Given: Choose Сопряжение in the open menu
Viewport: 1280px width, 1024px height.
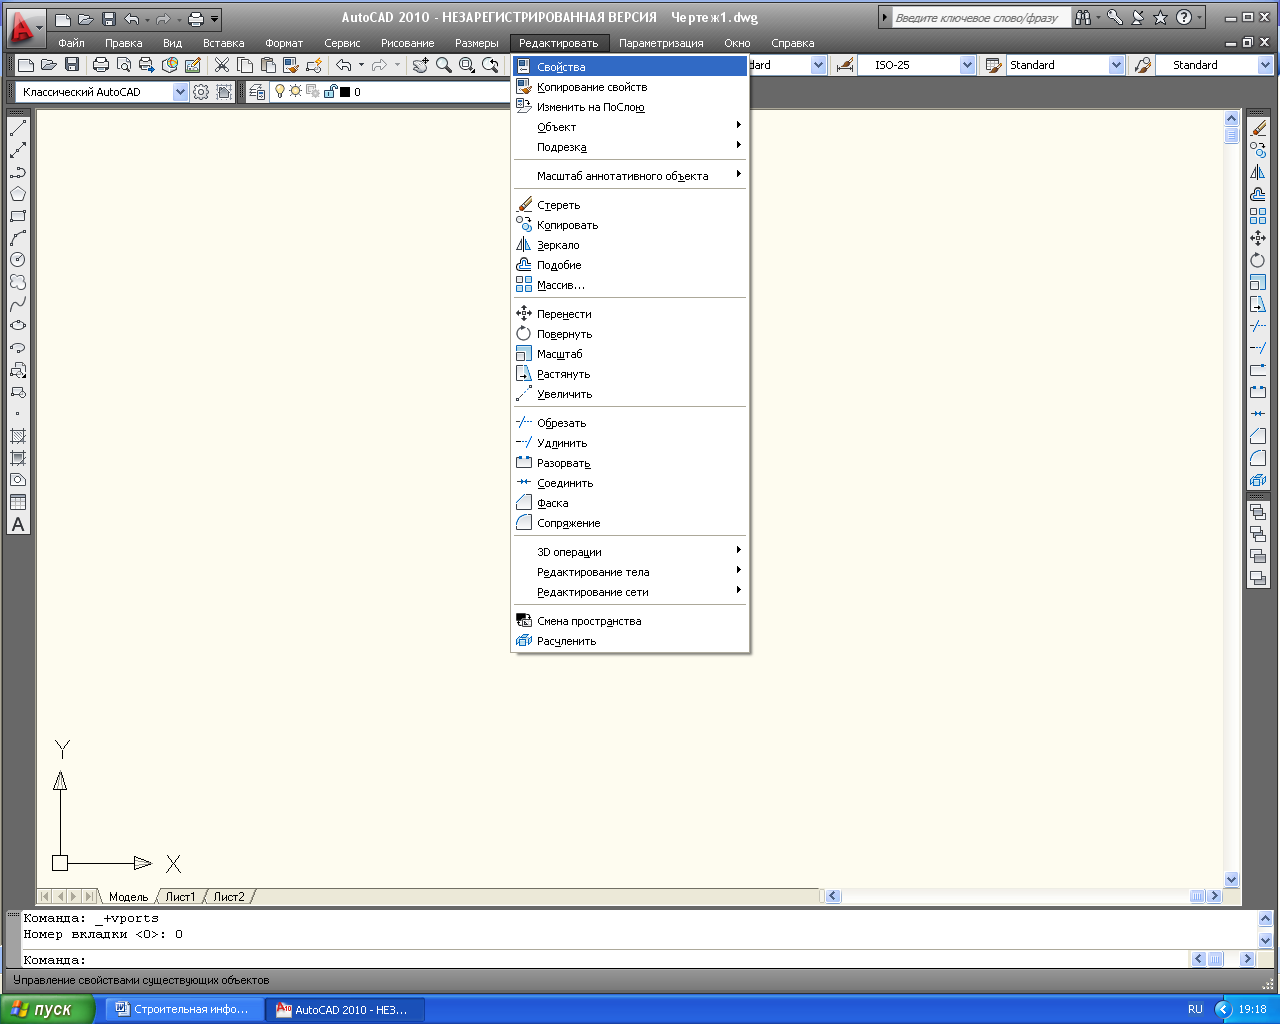Looking at the screenshot, I should (x=630, y=523).
